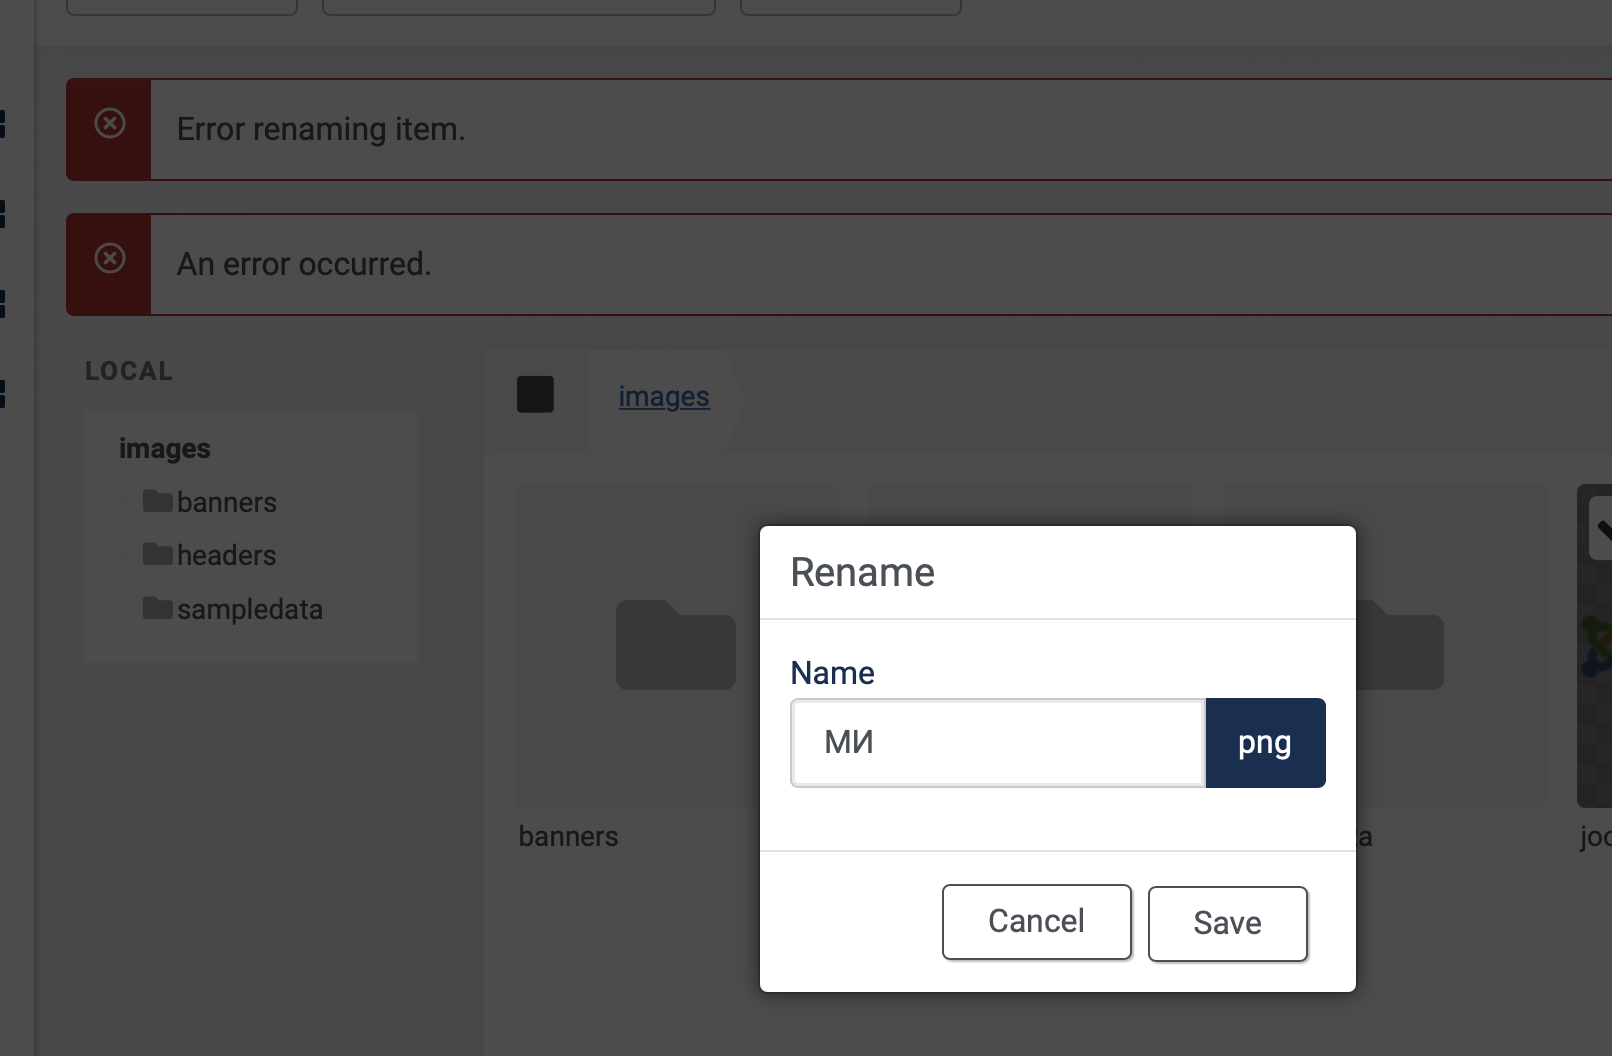Viewport: 1612px width, 1056px height.
Task: Dismiss icon on 'An error occurred' alert
Action: 110,258
